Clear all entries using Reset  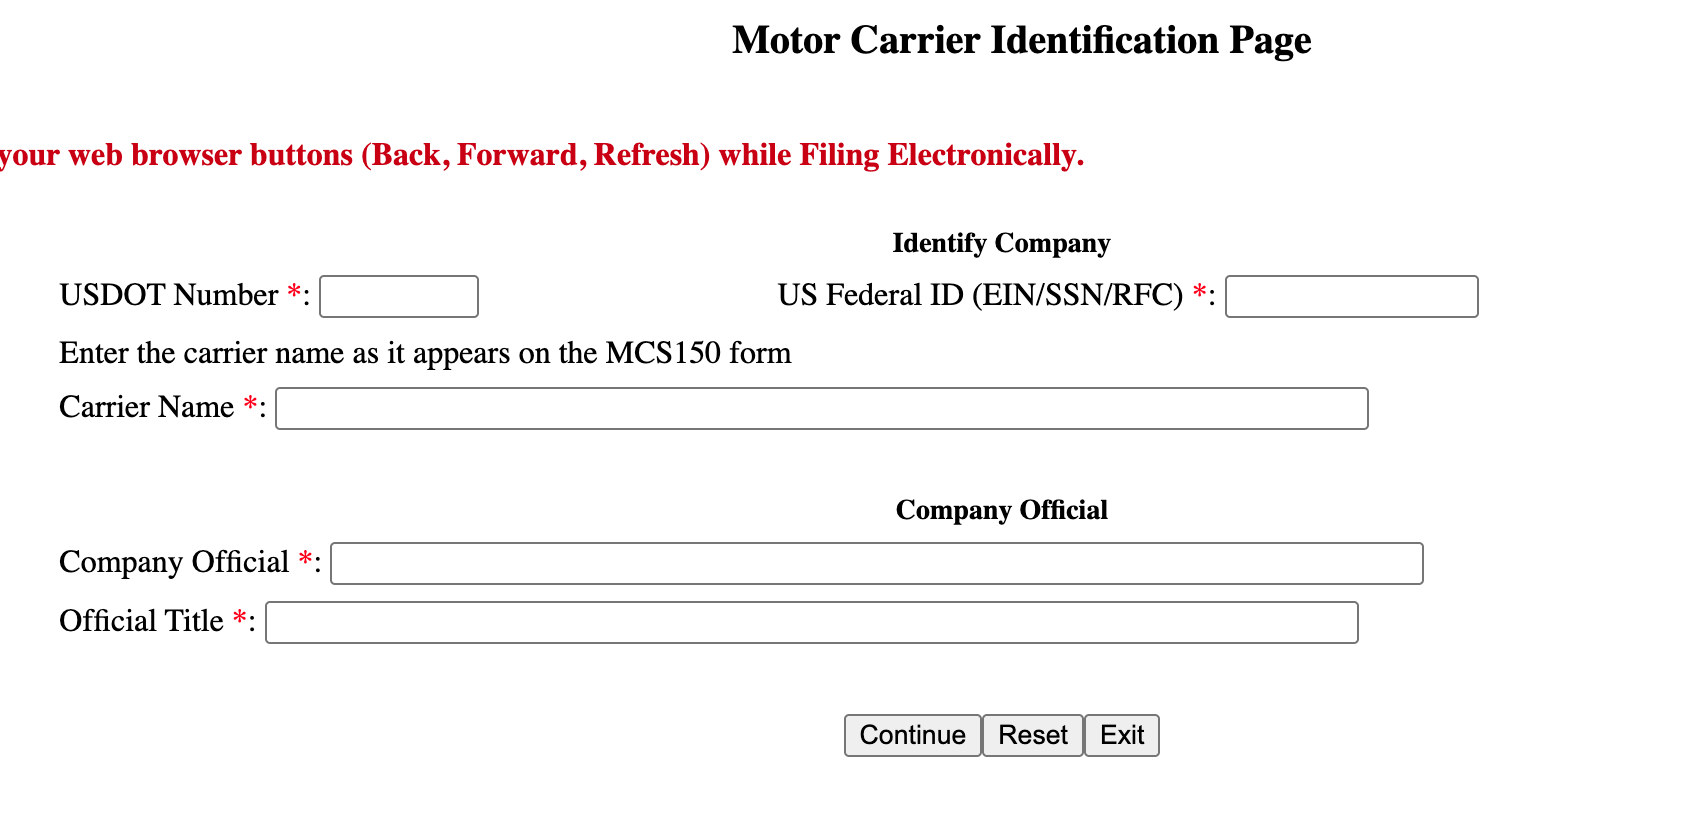pyautogui.click(x=1032, y=735)
